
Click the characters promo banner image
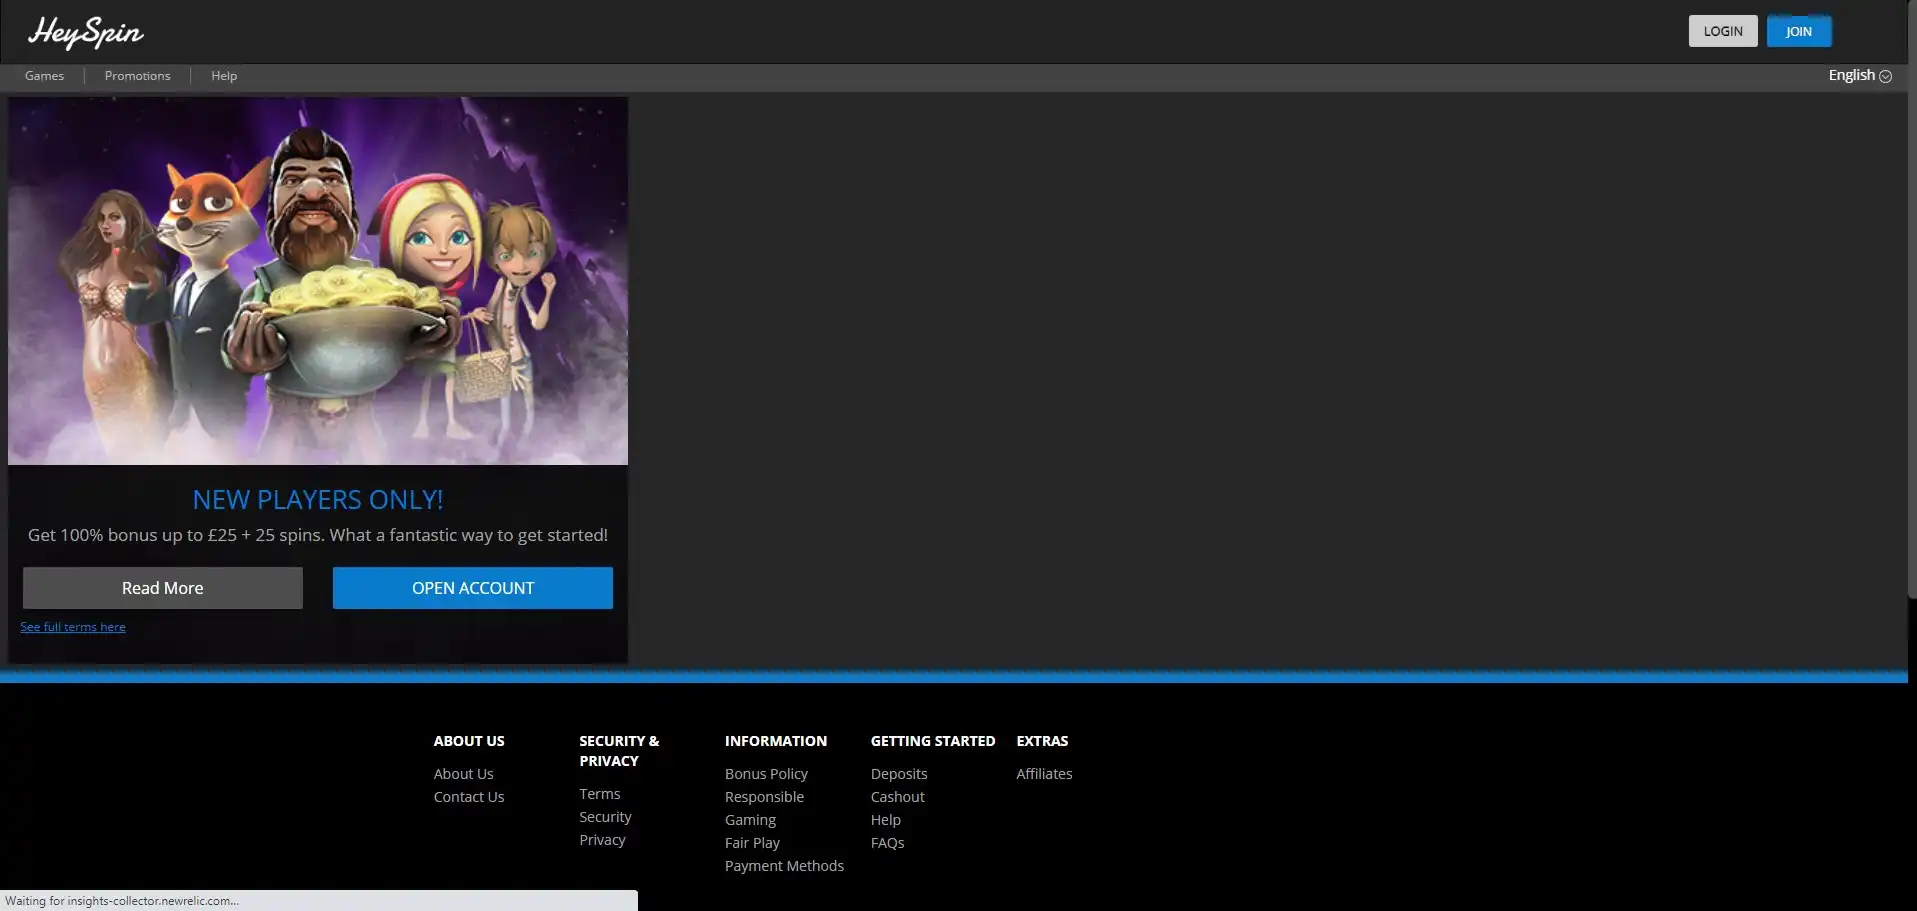(318, 280)
